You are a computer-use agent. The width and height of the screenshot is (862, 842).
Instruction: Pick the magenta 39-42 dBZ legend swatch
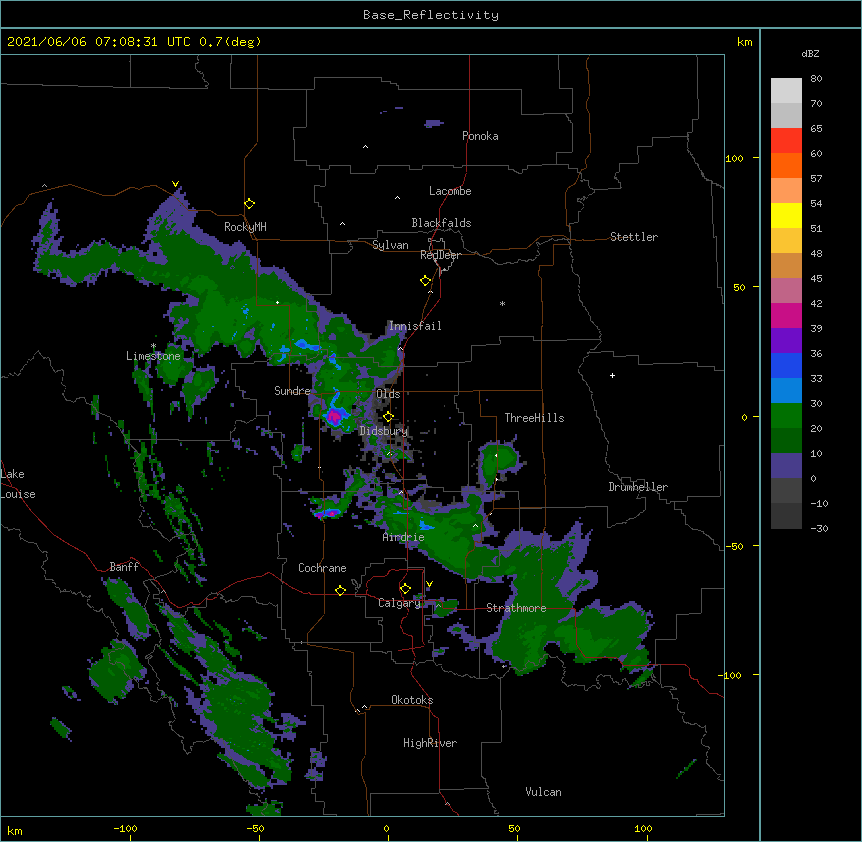point(786,316)
